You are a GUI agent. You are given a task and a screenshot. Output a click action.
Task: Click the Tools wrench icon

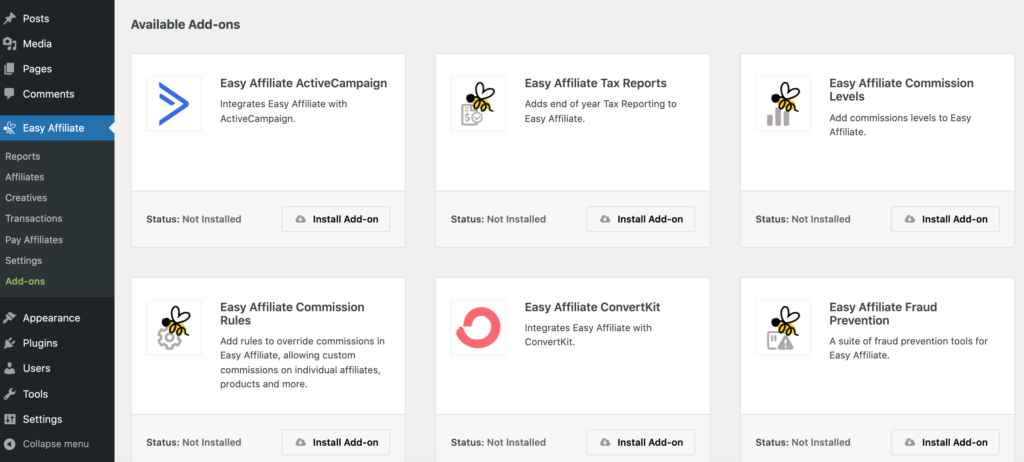[9, 394]
